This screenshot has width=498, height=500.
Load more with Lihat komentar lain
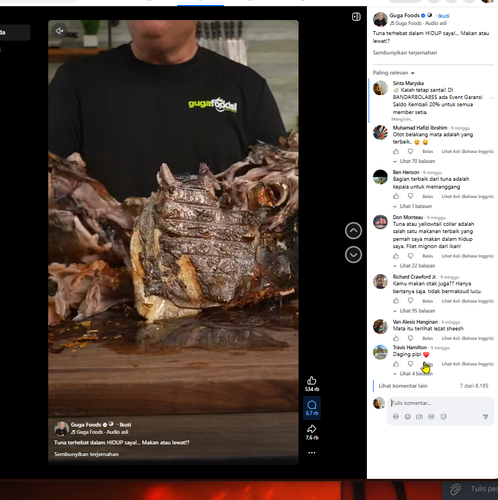pyautogui.click(x=403, y=386)
